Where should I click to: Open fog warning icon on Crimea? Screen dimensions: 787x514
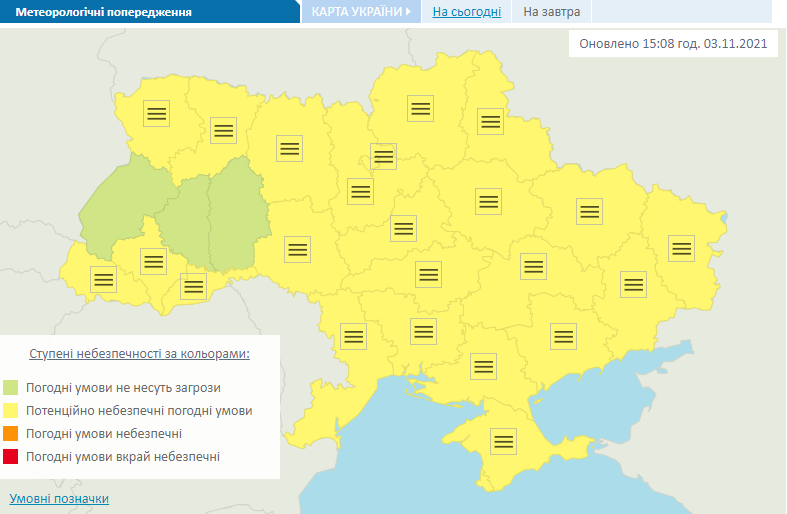[503, 442]
